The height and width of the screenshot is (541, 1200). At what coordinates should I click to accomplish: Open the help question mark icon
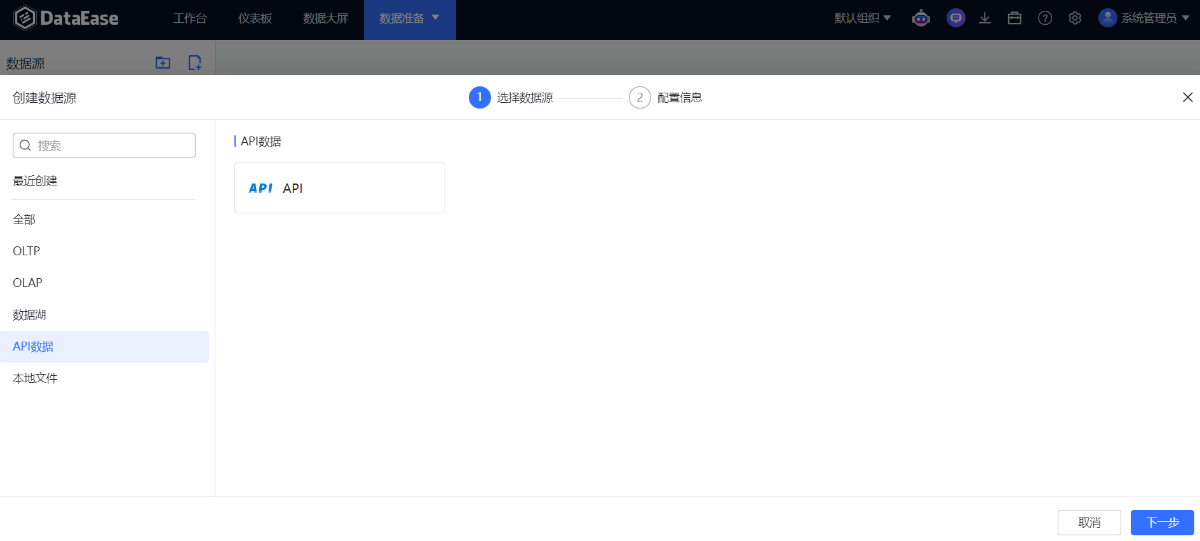coord(1045,18)
